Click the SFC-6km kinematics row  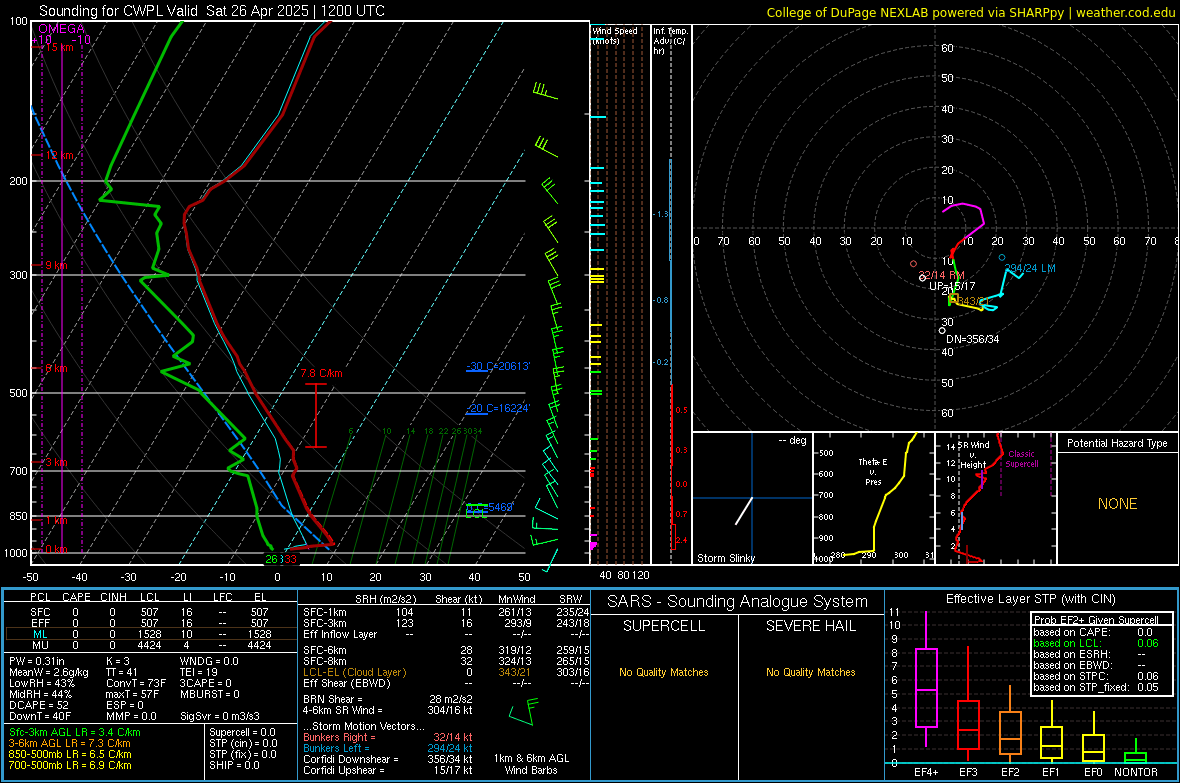pyautogui.click(x=446, y=650)
